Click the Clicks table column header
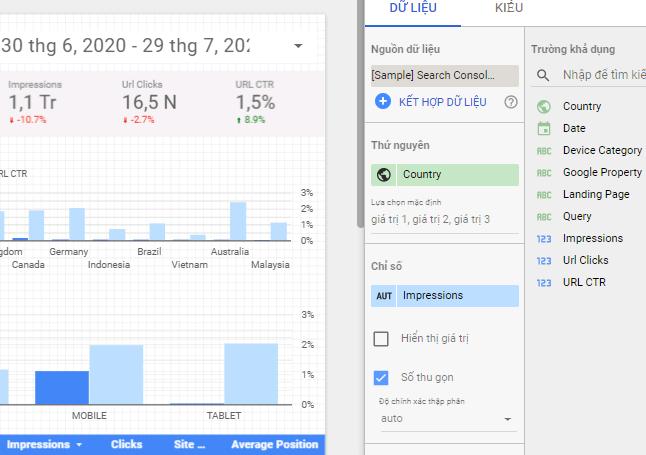Screen dimensions: 646x455 (126, 444)
